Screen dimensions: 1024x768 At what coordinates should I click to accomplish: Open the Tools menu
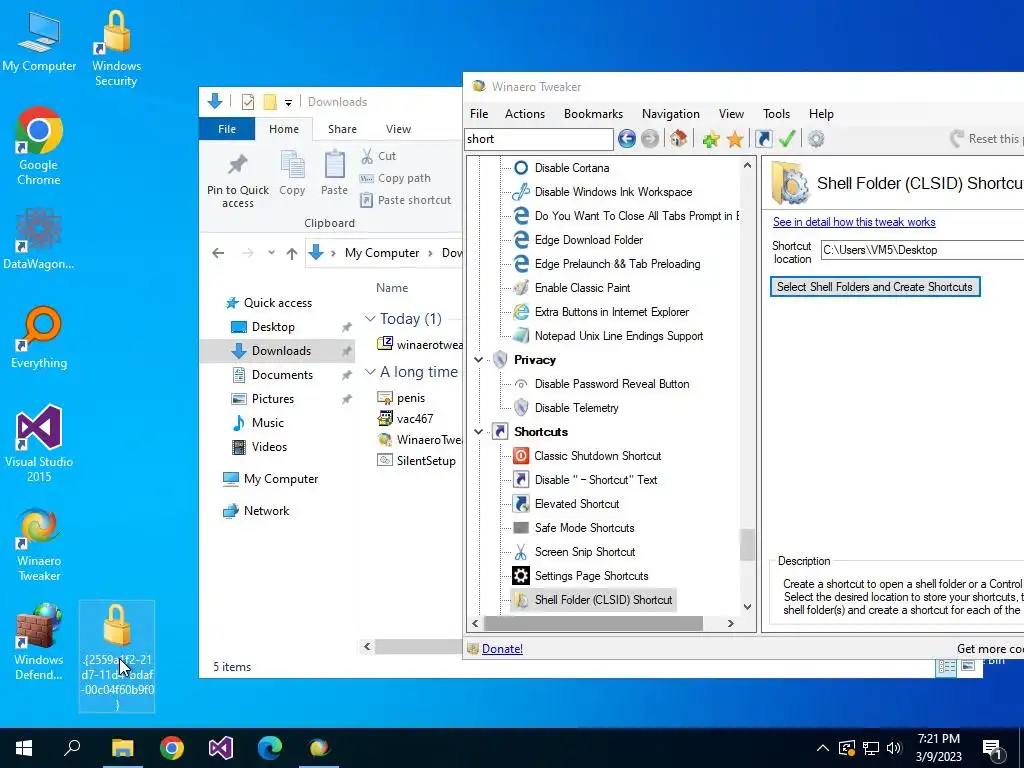click(x=776, y=114)
